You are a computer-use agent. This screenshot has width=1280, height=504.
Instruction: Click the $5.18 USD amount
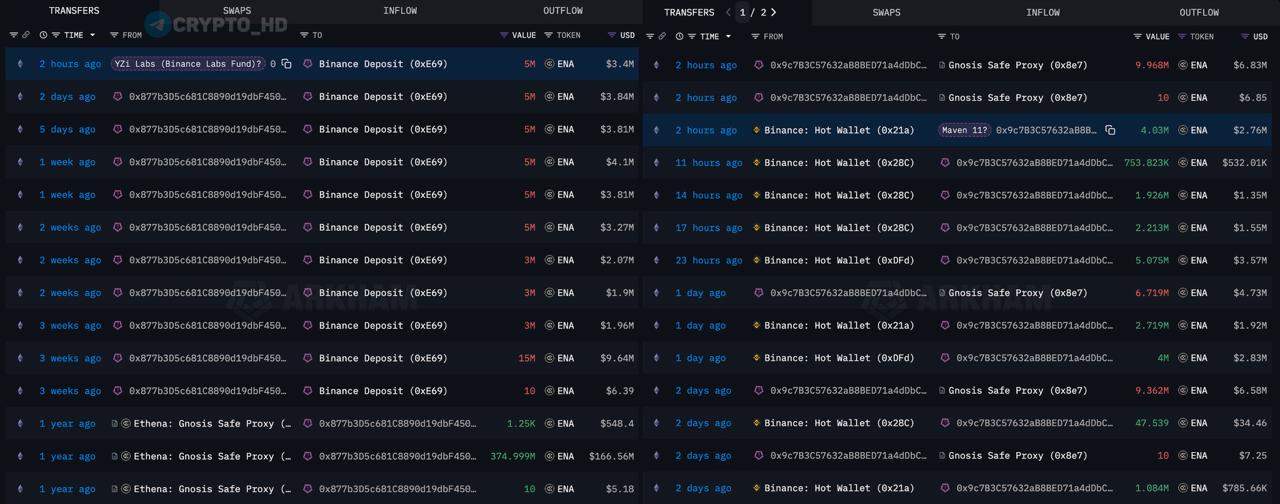[x=619, y=489]
